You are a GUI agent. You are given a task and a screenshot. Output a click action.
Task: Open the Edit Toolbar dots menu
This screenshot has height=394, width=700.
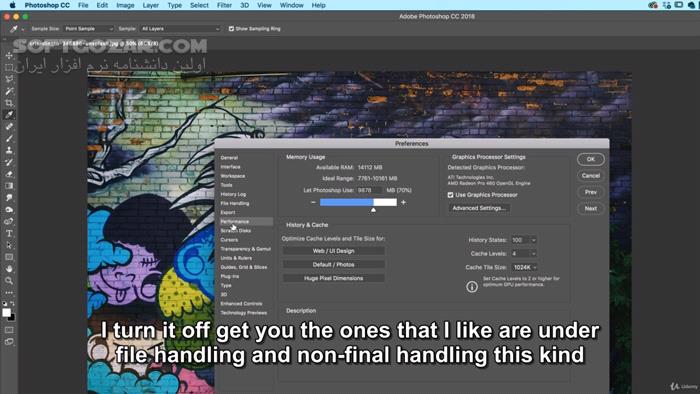(x=9, y=293)
